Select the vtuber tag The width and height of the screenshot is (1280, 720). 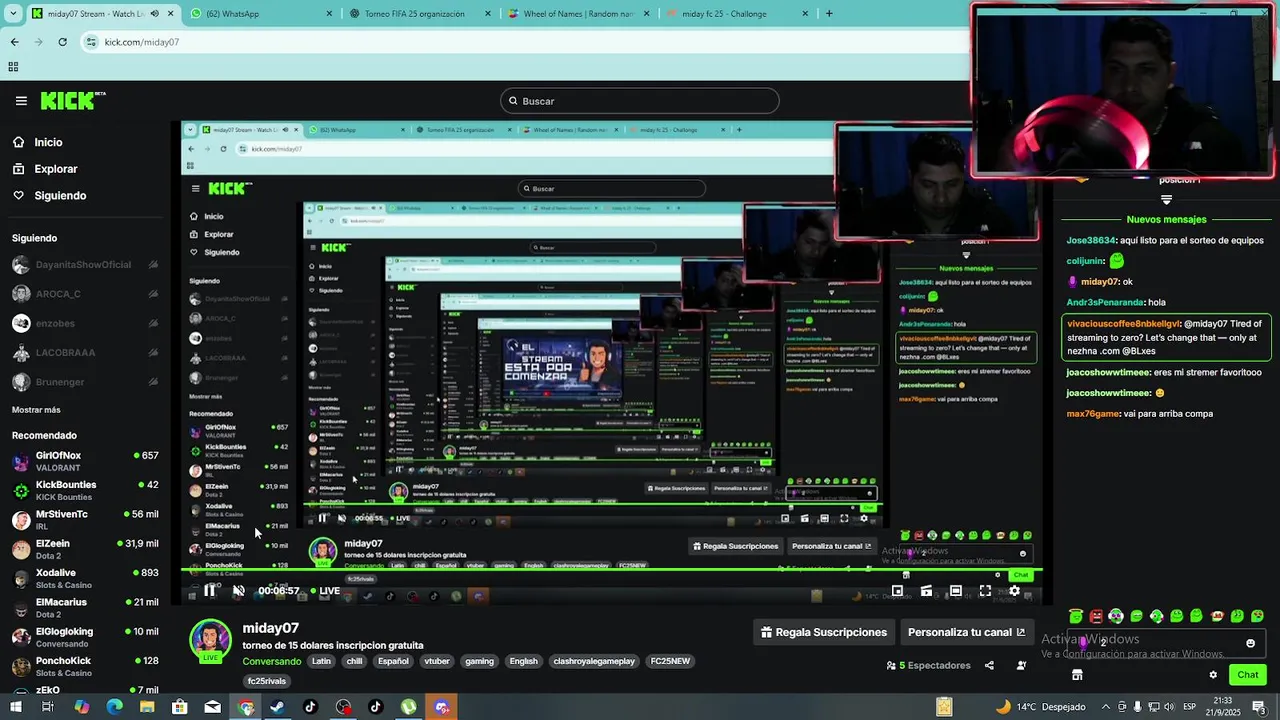pyautogui.click(x=437, y=661)
